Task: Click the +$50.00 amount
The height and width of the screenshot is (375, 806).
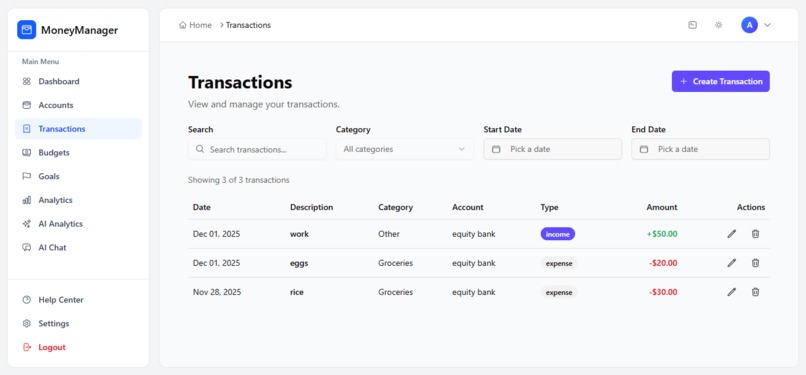Action: point(662,234)
